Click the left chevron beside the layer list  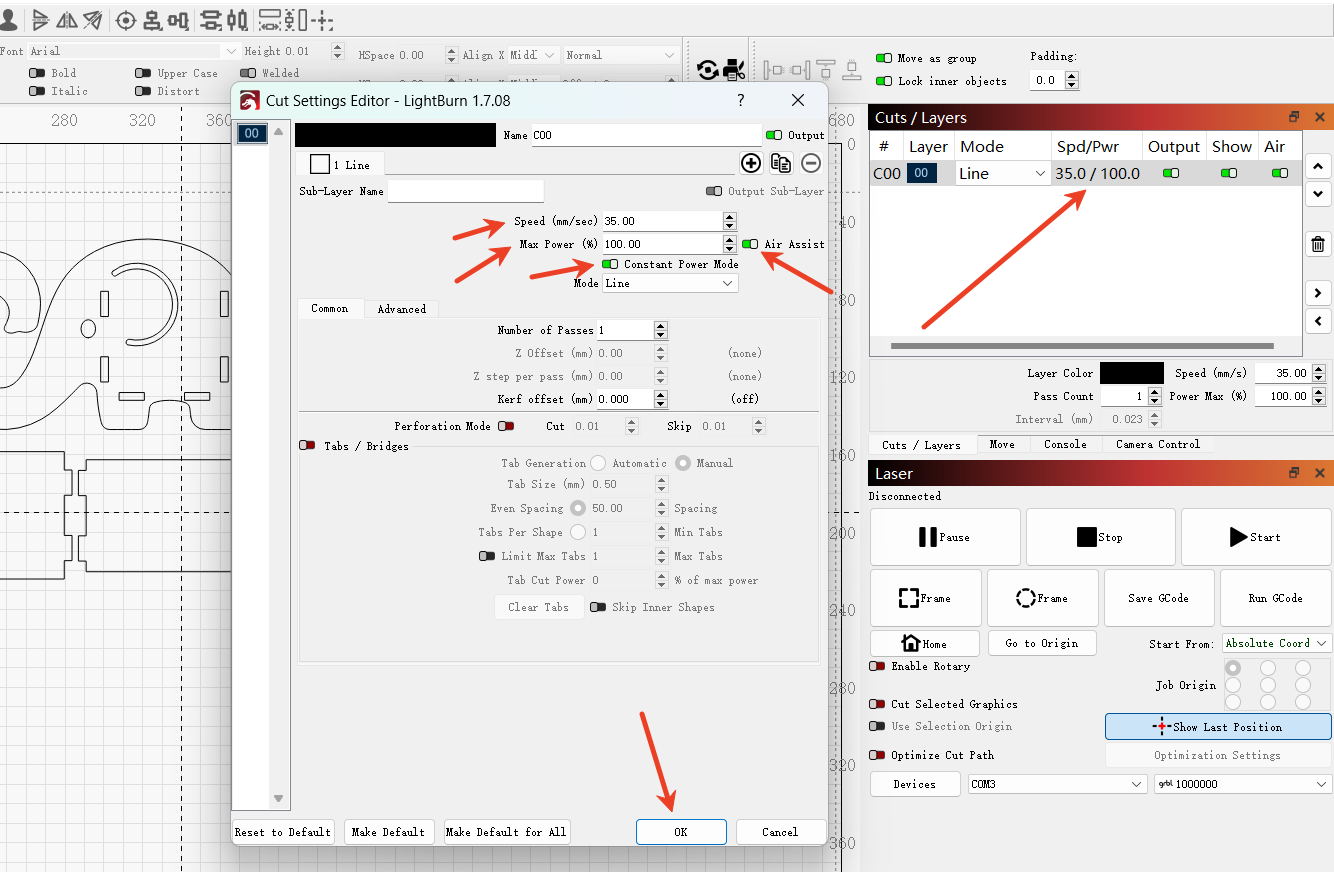click(x=1318, y=321)
